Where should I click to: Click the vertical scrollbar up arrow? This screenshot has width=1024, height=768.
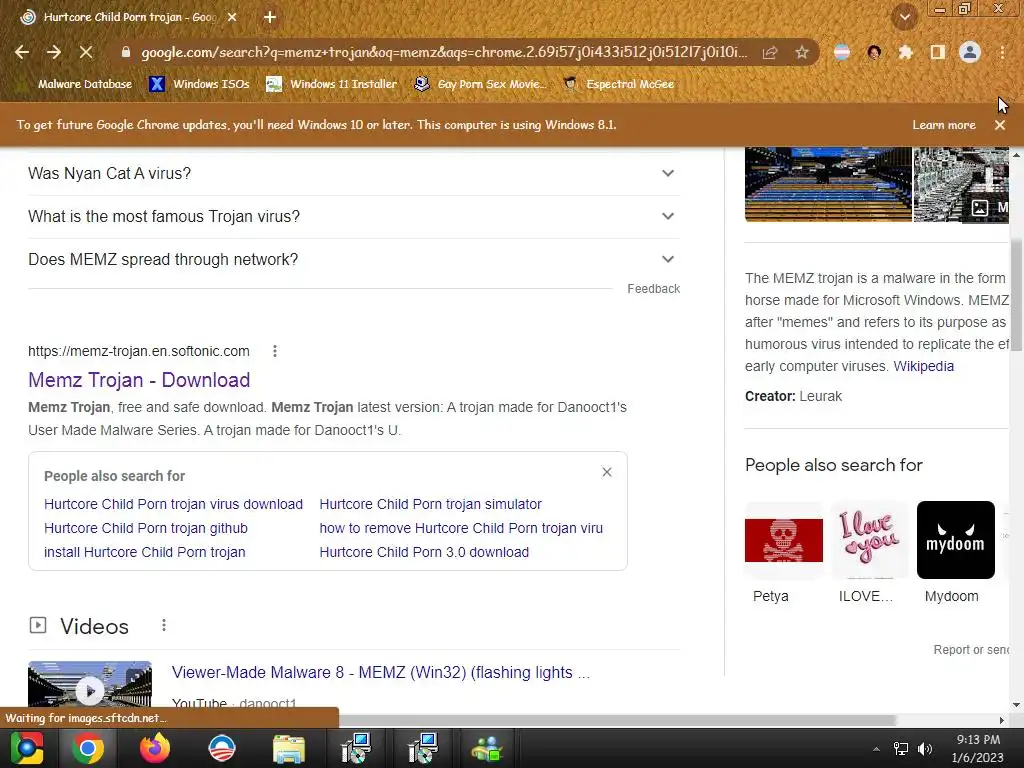coord(1016,155)
